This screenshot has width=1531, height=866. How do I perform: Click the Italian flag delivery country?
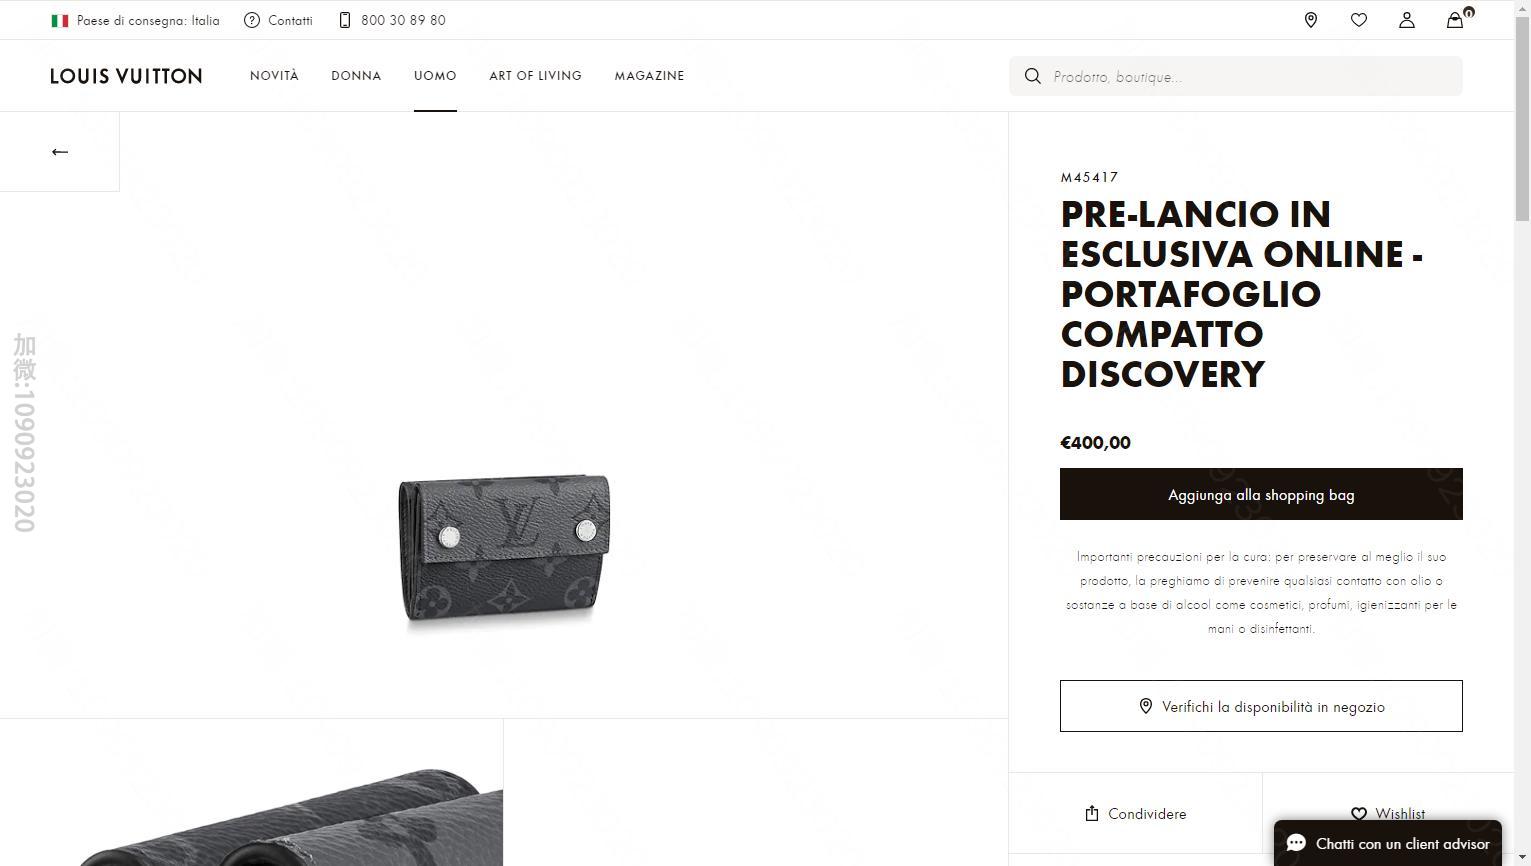pyautogui.click(x=60, y=20)
